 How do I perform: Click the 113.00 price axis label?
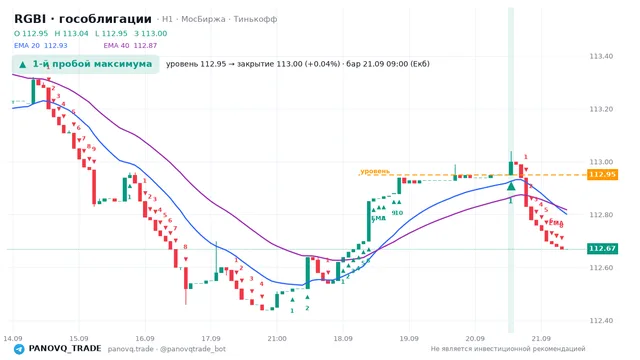[601, 162]
